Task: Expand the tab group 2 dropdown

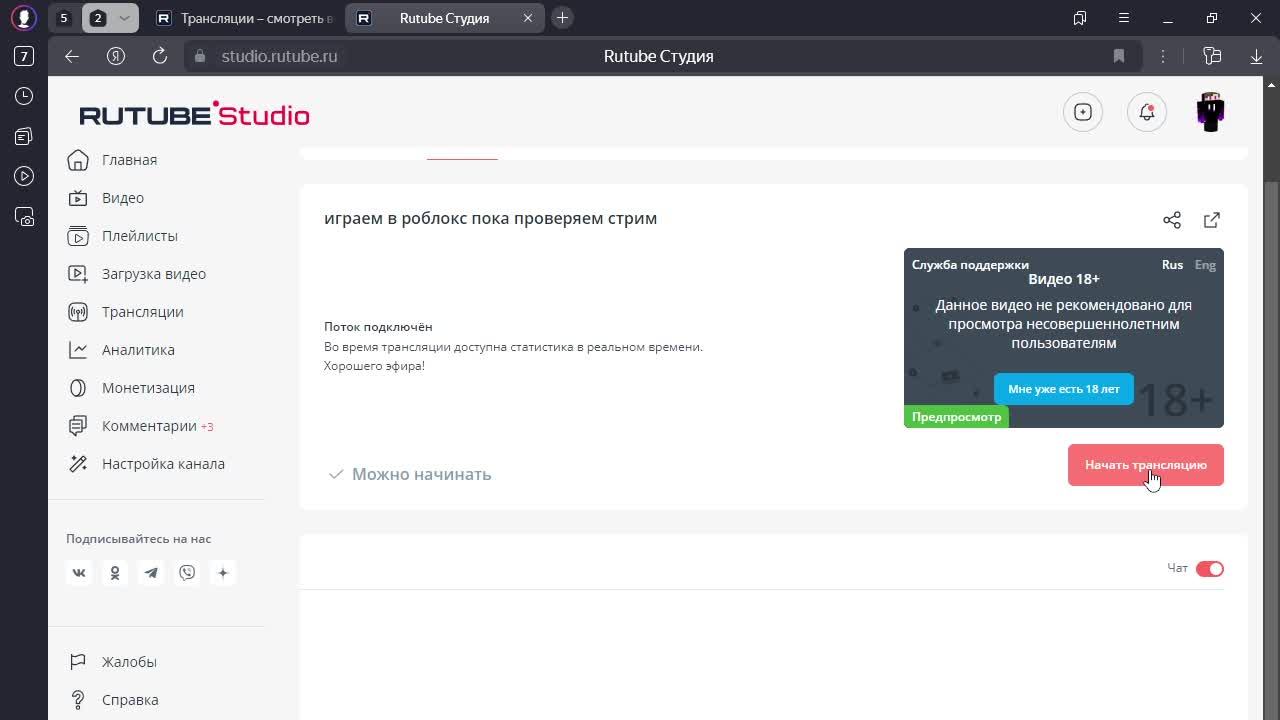Action: pyautogui.click(x=124, y=18)
